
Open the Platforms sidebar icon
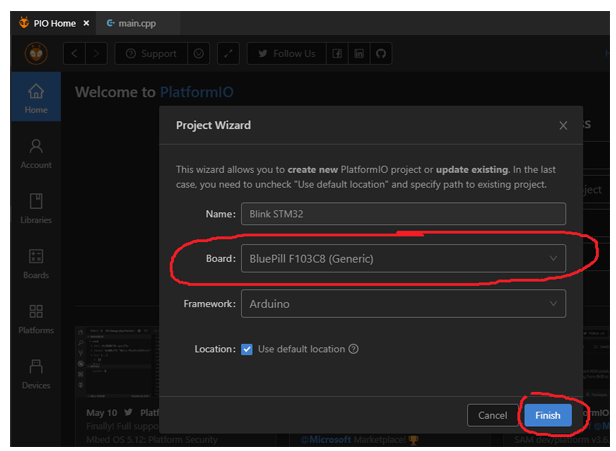(36, 317)
